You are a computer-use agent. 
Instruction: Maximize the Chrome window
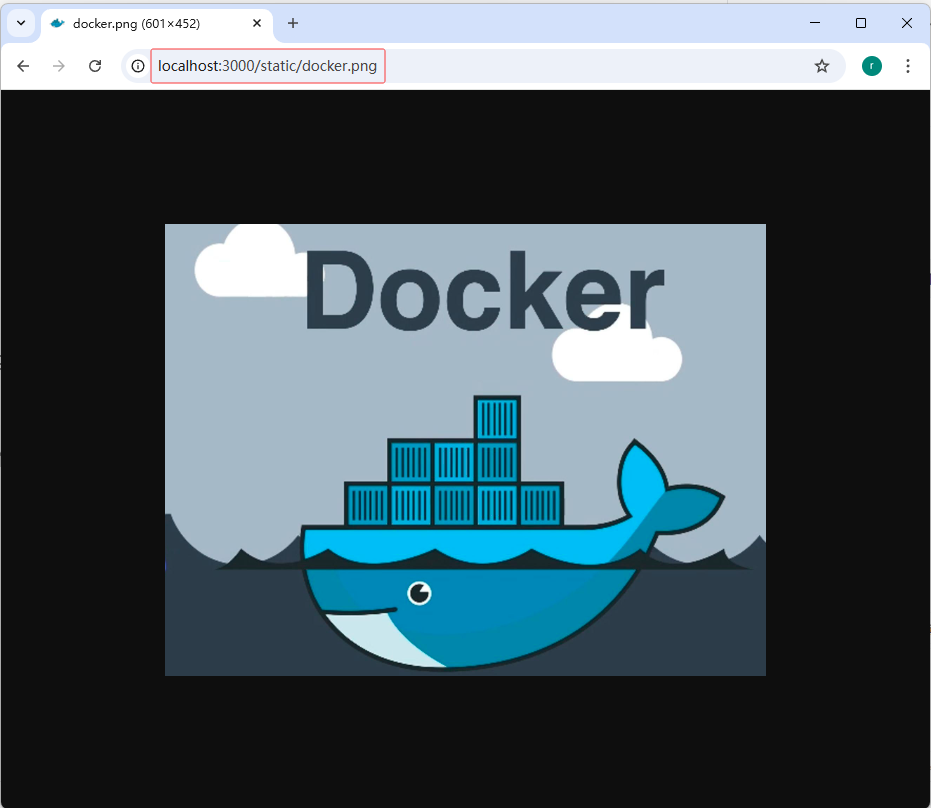point(861,23)
